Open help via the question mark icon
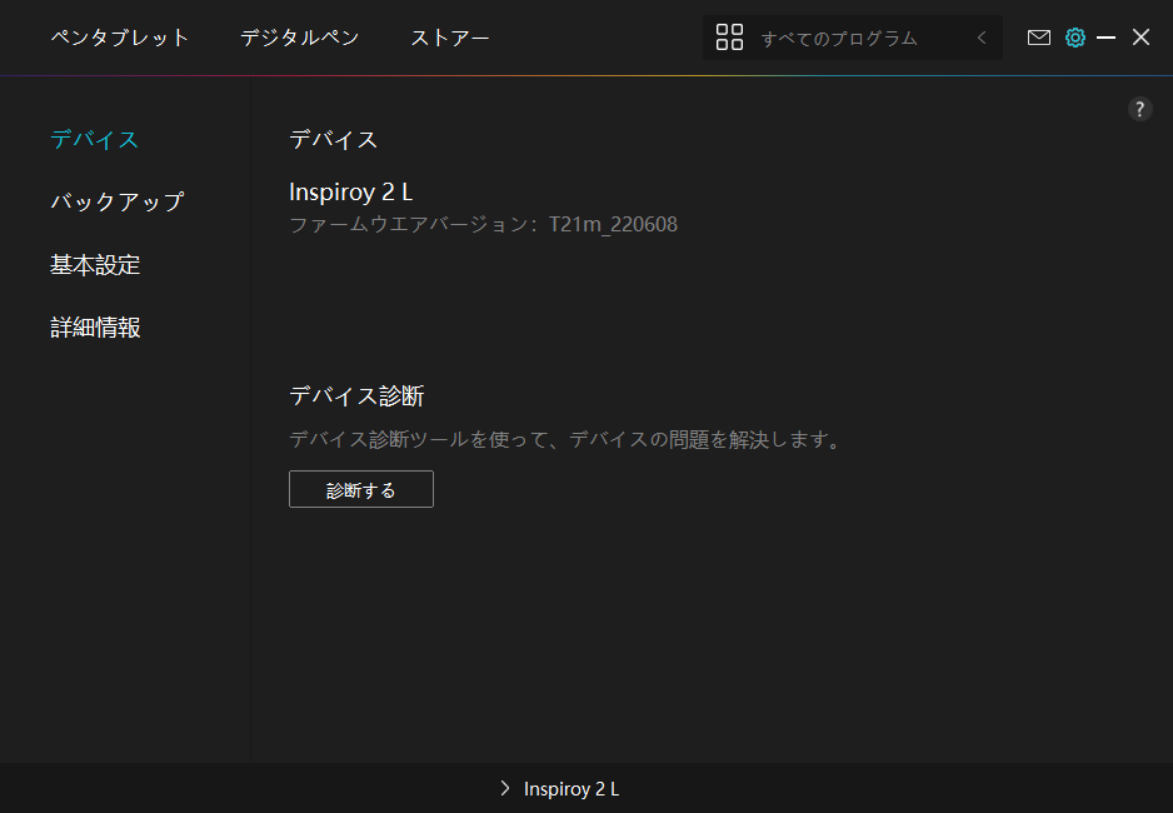Viewport: 1173px width, 813px height. pos(1140,110)
